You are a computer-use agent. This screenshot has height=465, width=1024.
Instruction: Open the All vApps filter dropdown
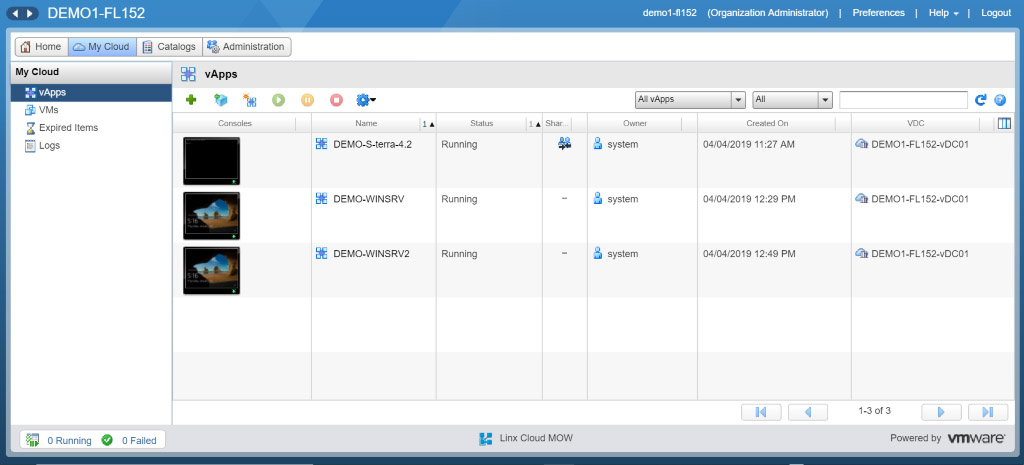coord(690,100)
